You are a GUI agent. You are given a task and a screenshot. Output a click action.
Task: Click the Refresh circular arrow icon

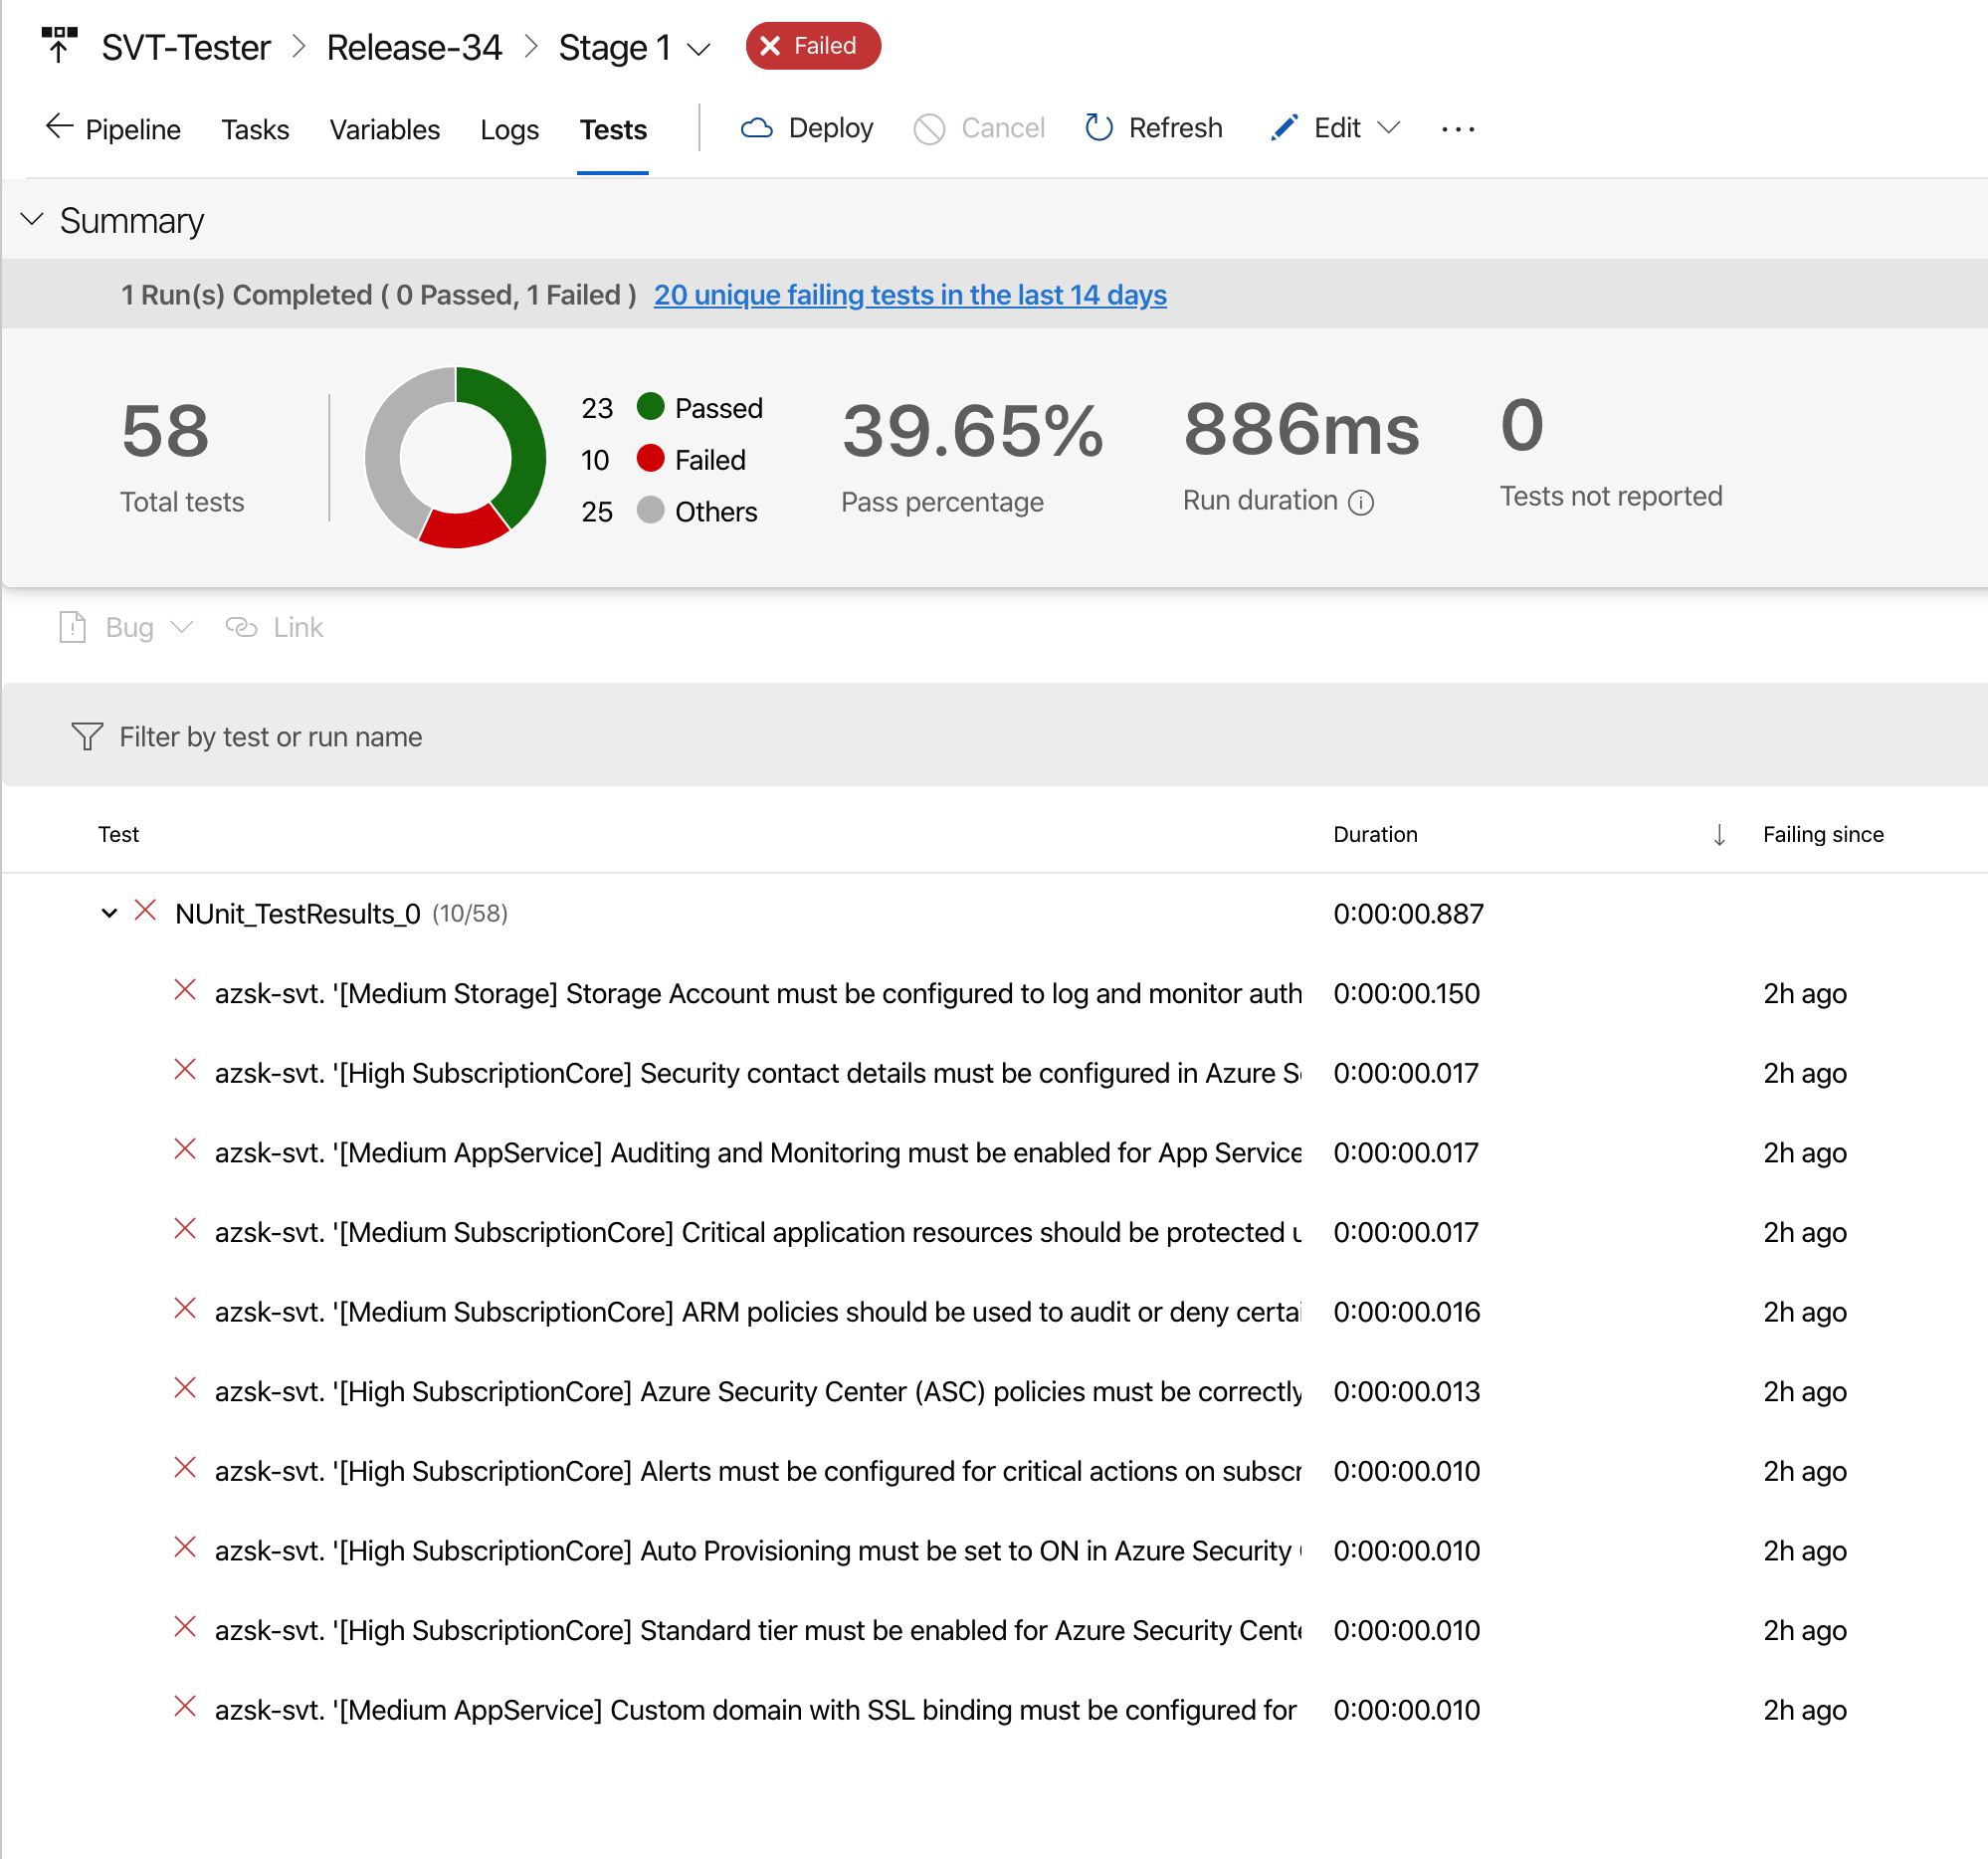tap(1098, 128)
